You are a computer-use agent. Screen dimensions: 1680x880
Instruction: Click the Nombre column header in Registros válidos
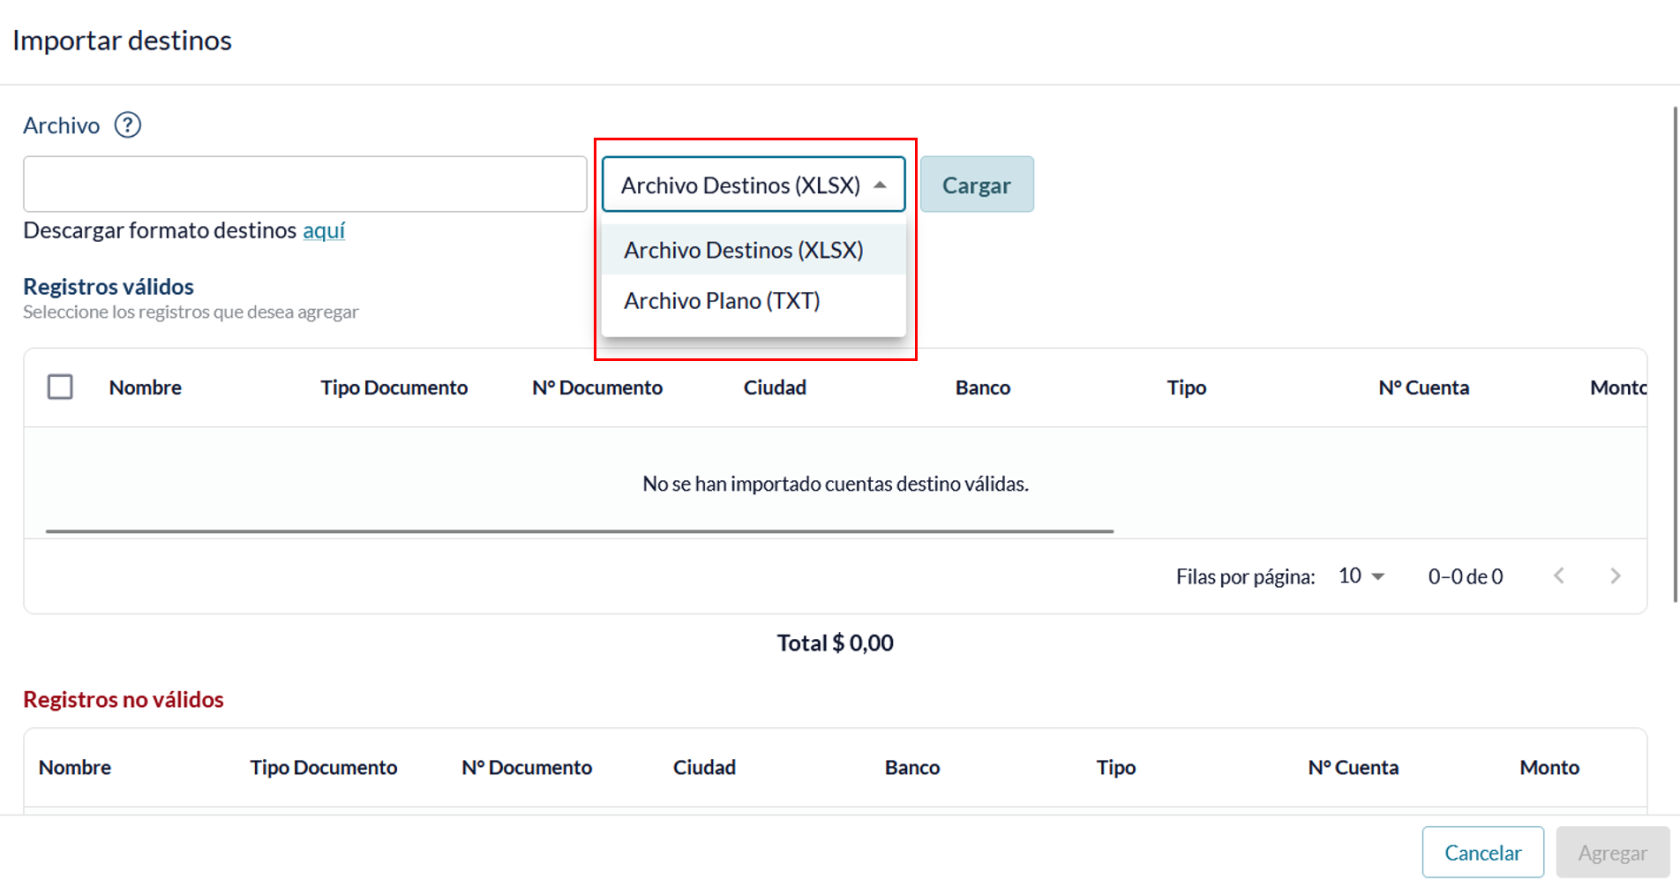pos(145,387)
